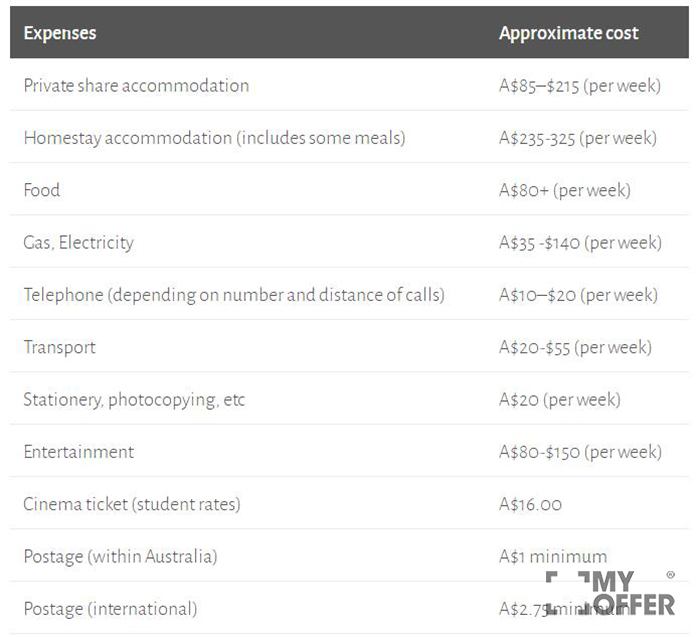700x637 pixels.
Task: Click the A$16.00 cinema ticket price
Action: coord(530,504)
